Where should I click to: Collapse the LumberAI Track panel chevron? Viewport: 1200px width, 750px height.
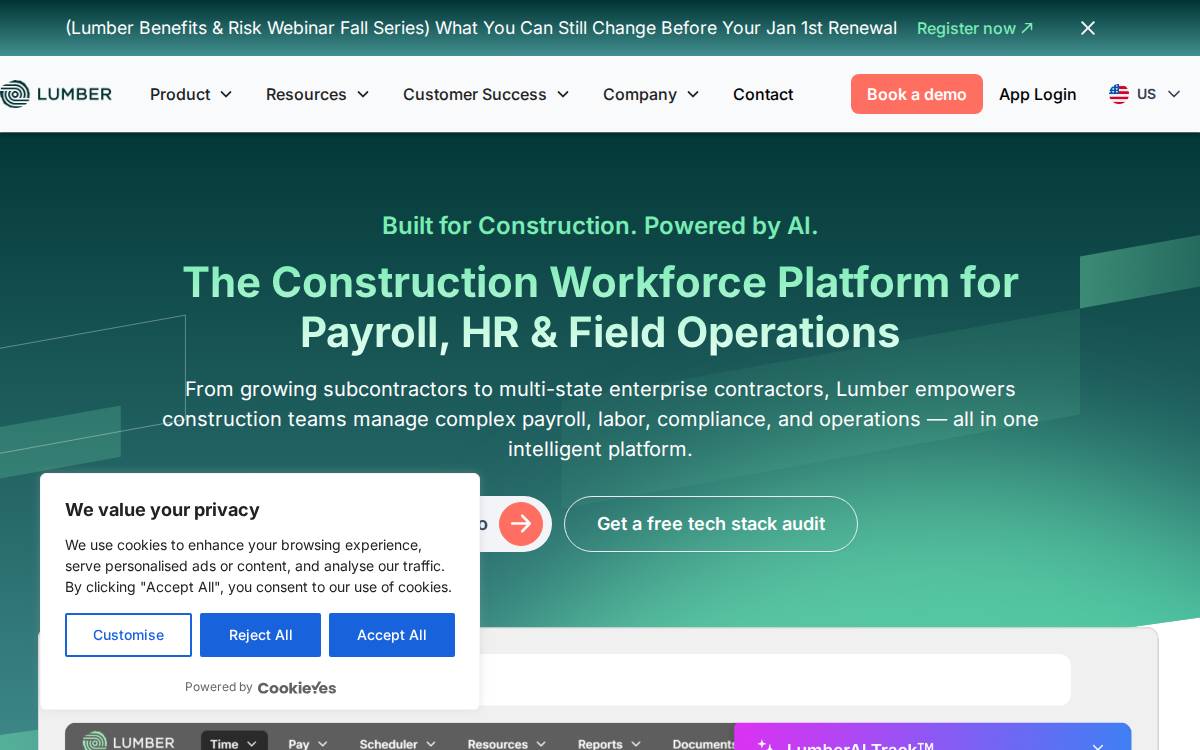(x=1098, y=746)
